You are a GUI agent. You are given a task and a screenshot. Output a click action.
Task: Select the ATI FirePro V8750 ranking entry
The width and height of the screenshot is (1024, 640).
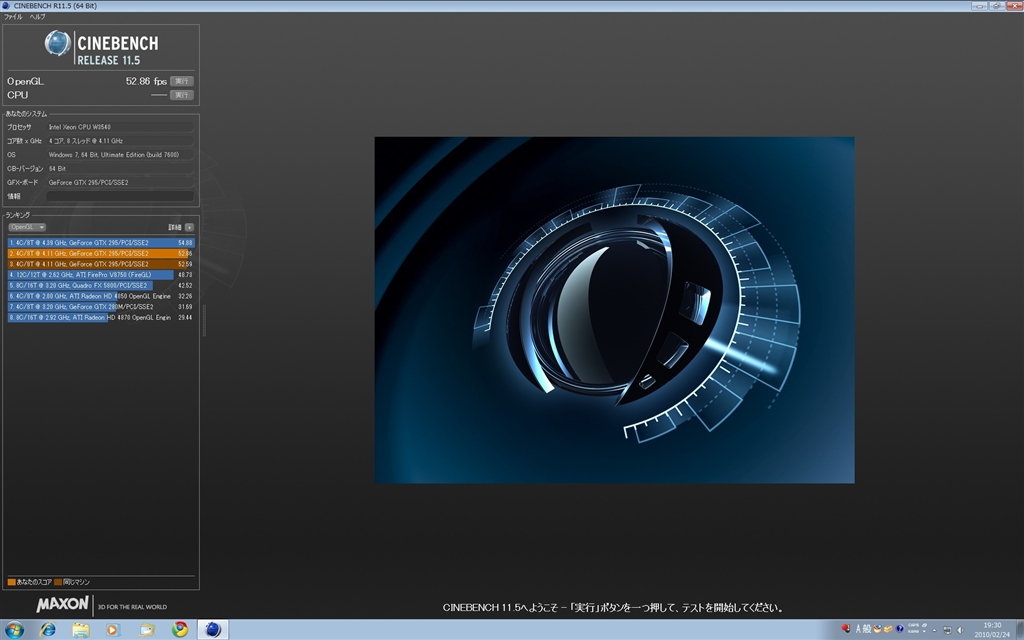[100, 274]
